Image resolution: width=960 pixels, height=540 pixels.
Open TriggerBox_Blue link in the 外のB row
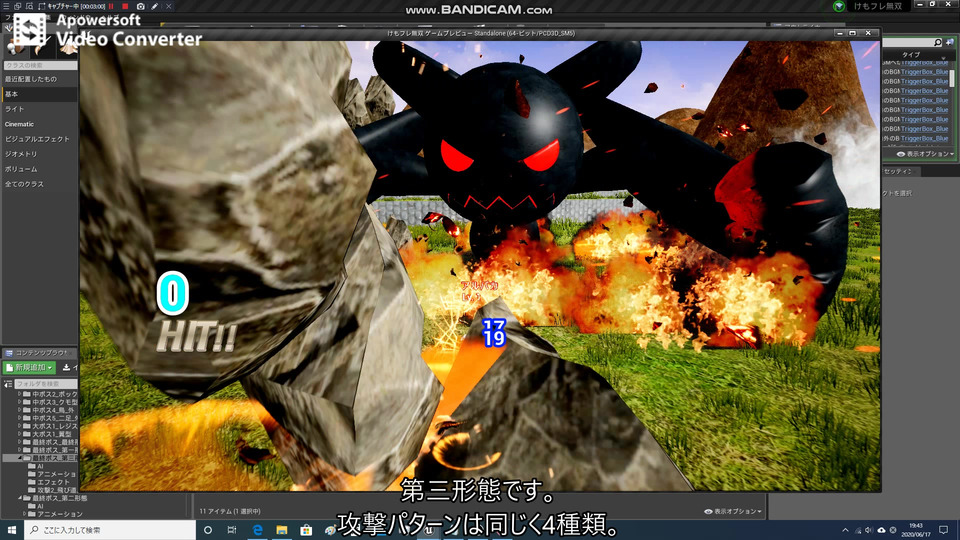pyautogui.click(x=924, y=138)
